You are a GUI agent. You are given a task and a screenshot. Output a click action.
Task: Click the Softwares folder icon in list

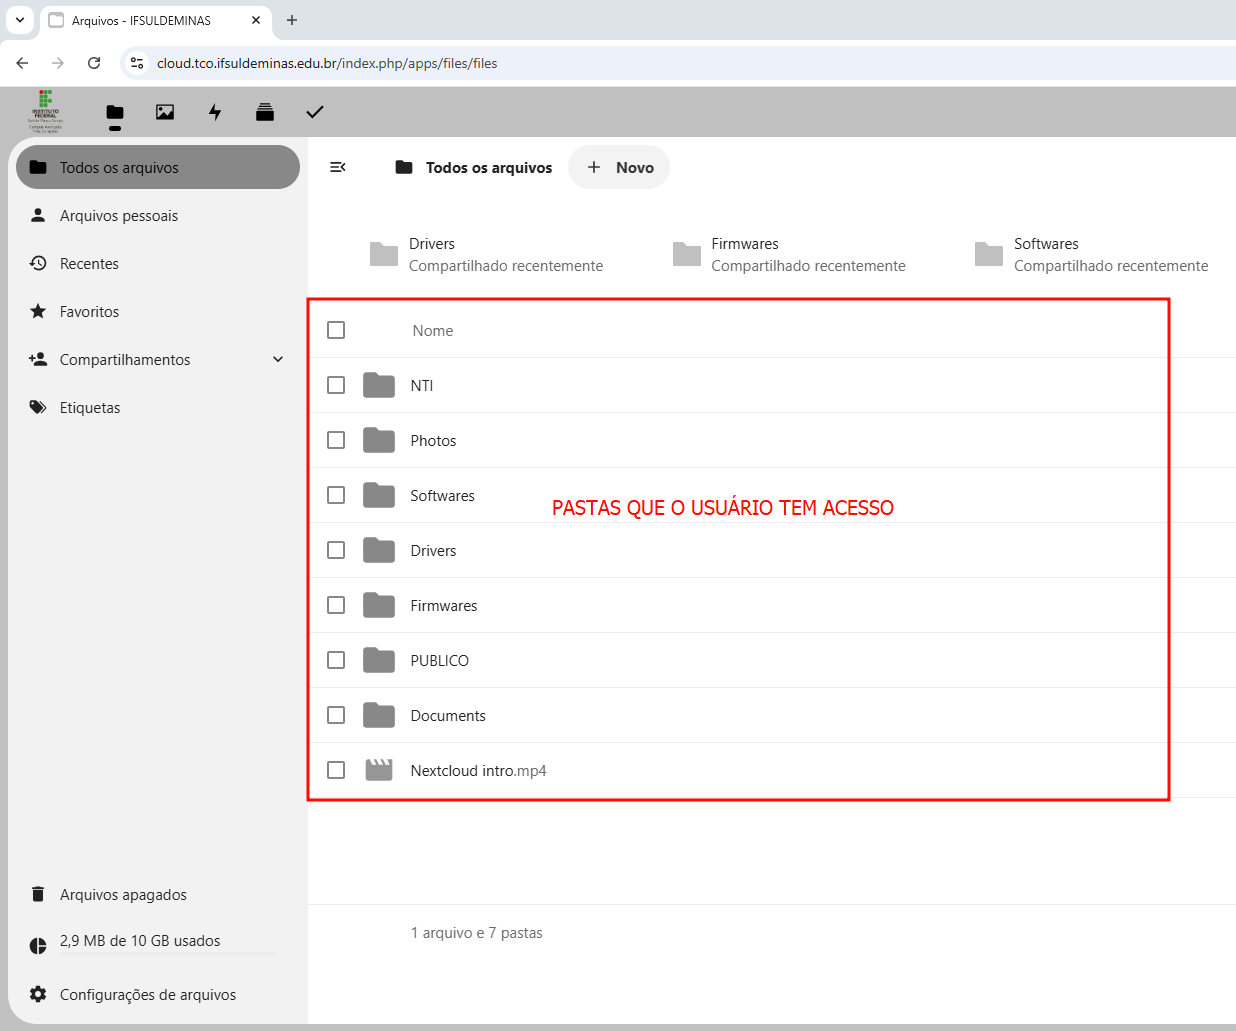(x=379, y=495)
